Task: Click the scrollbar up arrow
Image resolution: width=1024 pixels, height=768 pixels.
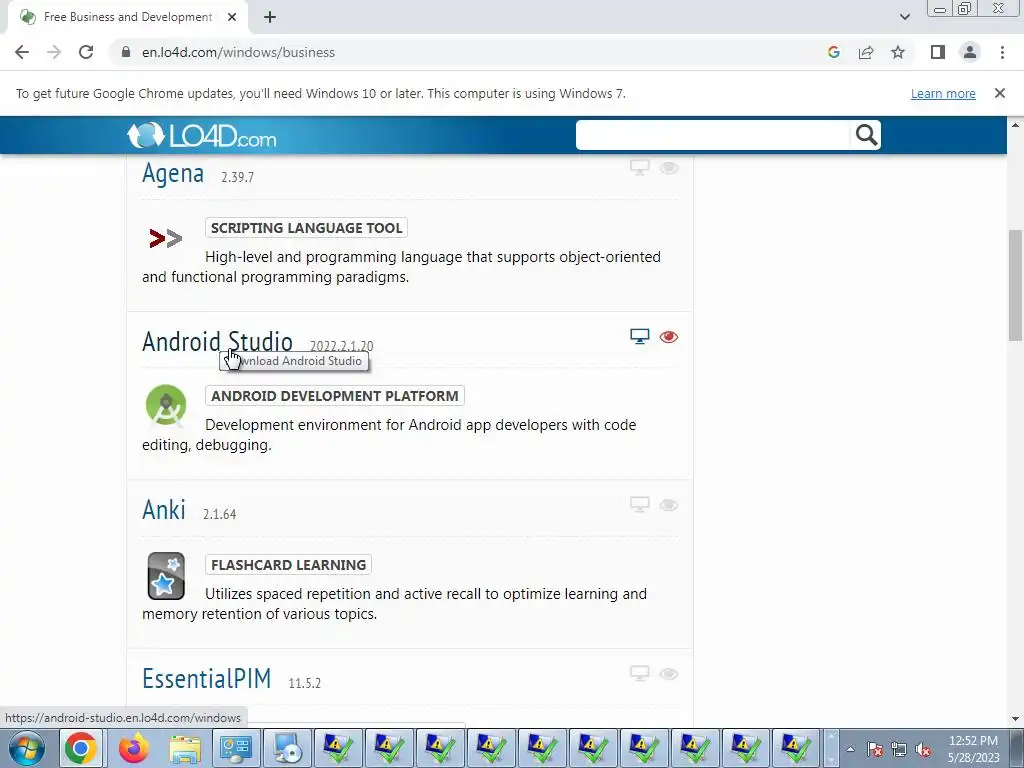Action: tap(1015, 124)
